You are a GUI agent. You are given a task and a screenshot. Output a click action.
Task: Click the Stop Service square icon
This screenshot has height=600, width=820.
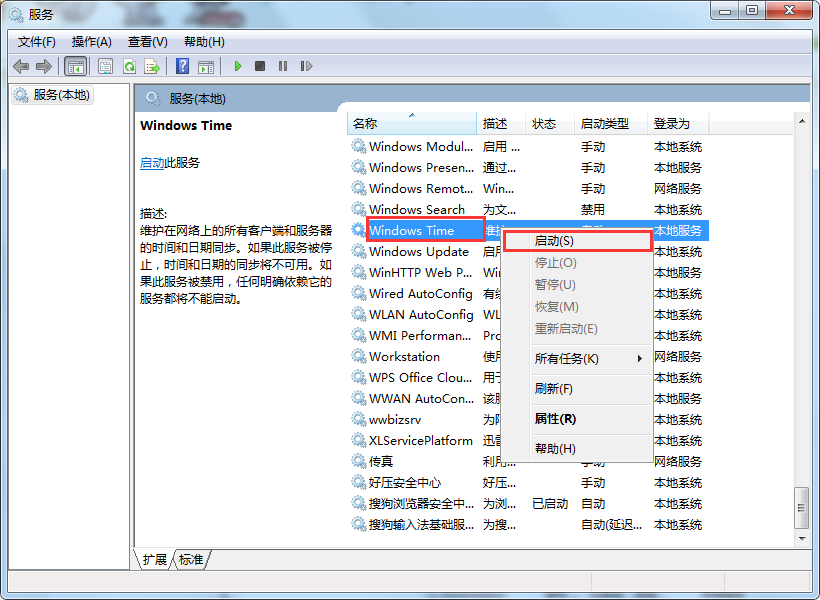pyautogui.click(x=260, y=66)
